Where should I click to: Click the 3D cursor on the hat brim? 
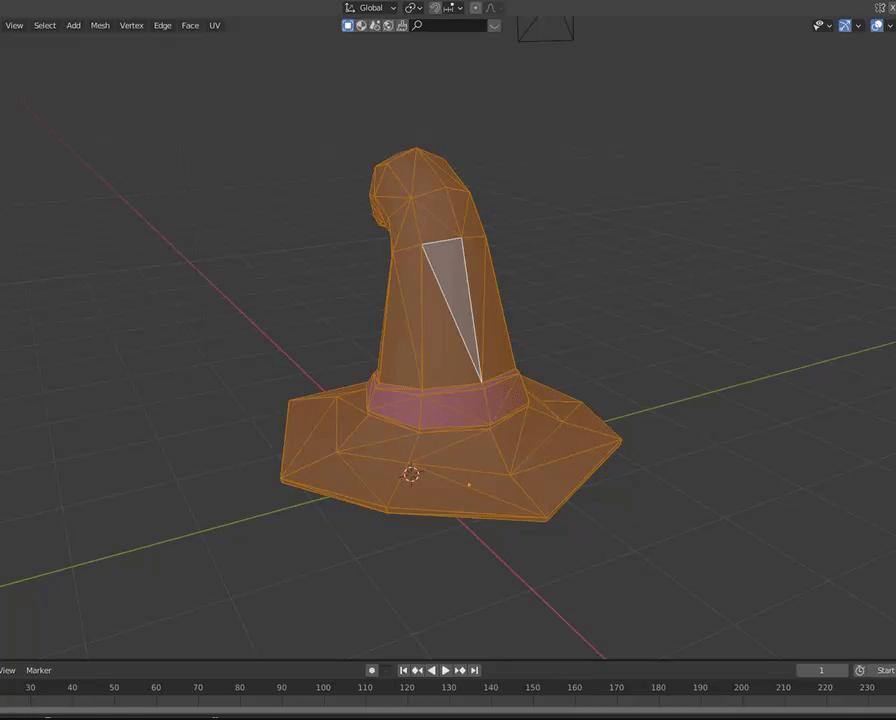(411, 474)
